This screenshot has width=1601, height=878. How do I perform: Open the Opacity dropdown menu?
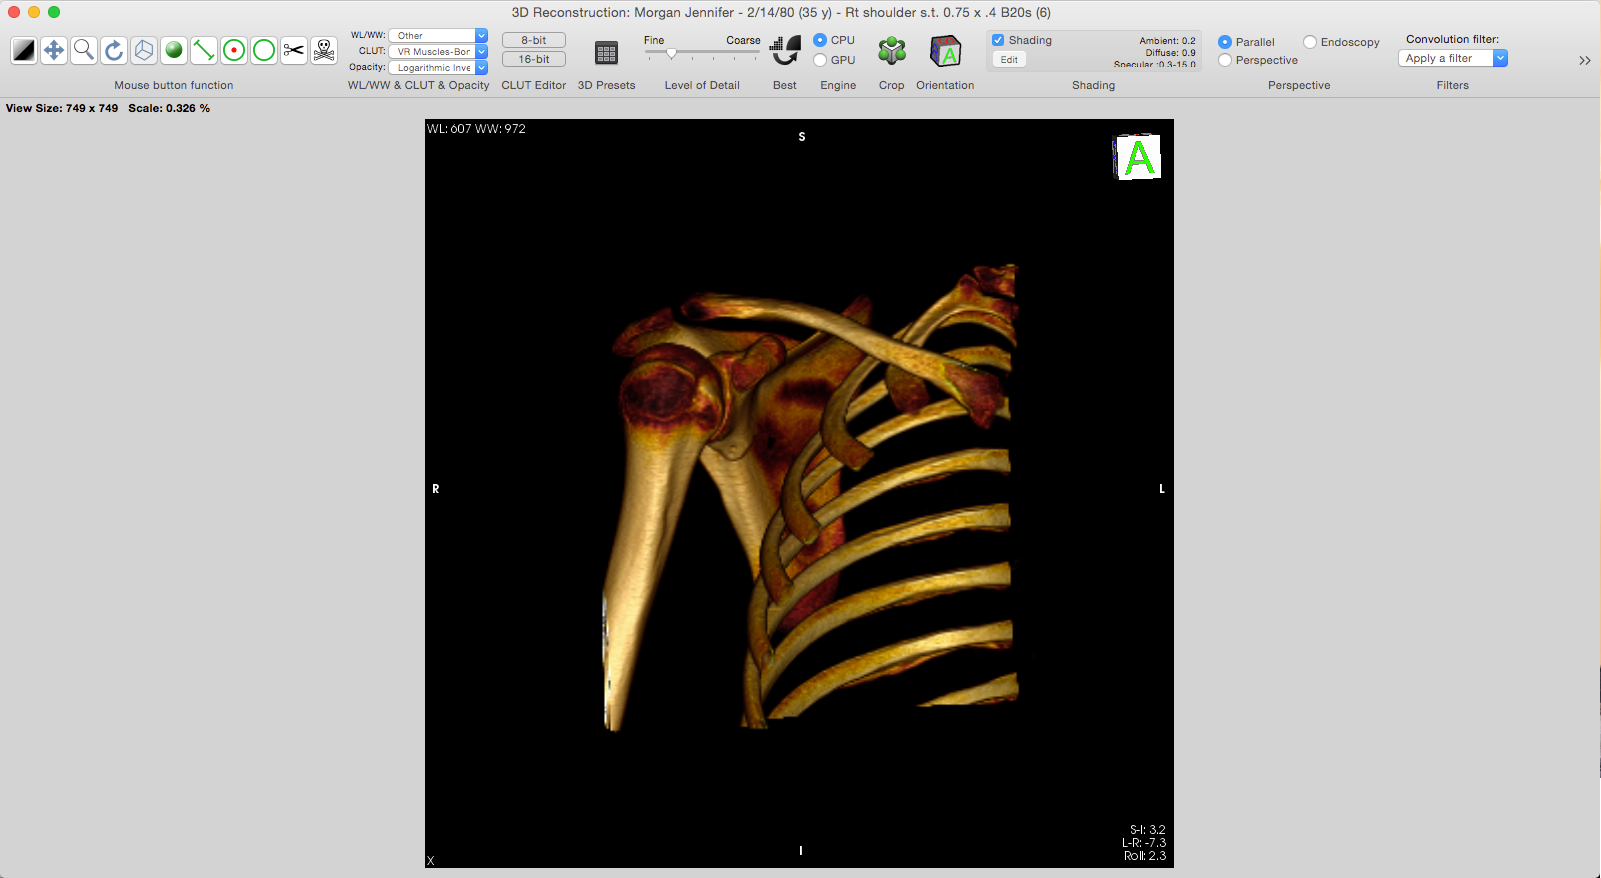(x=438, y=67)
